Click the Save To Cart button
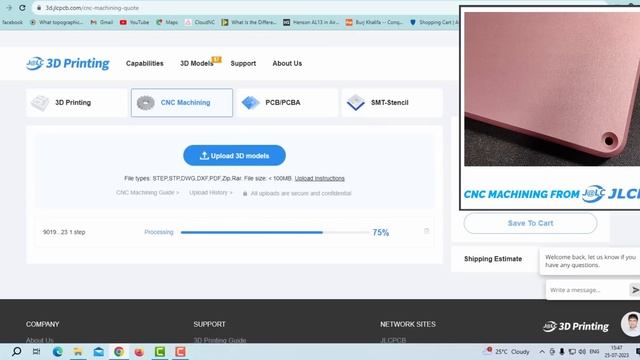The height and width of the screenshot is (360, 640). 530,223
